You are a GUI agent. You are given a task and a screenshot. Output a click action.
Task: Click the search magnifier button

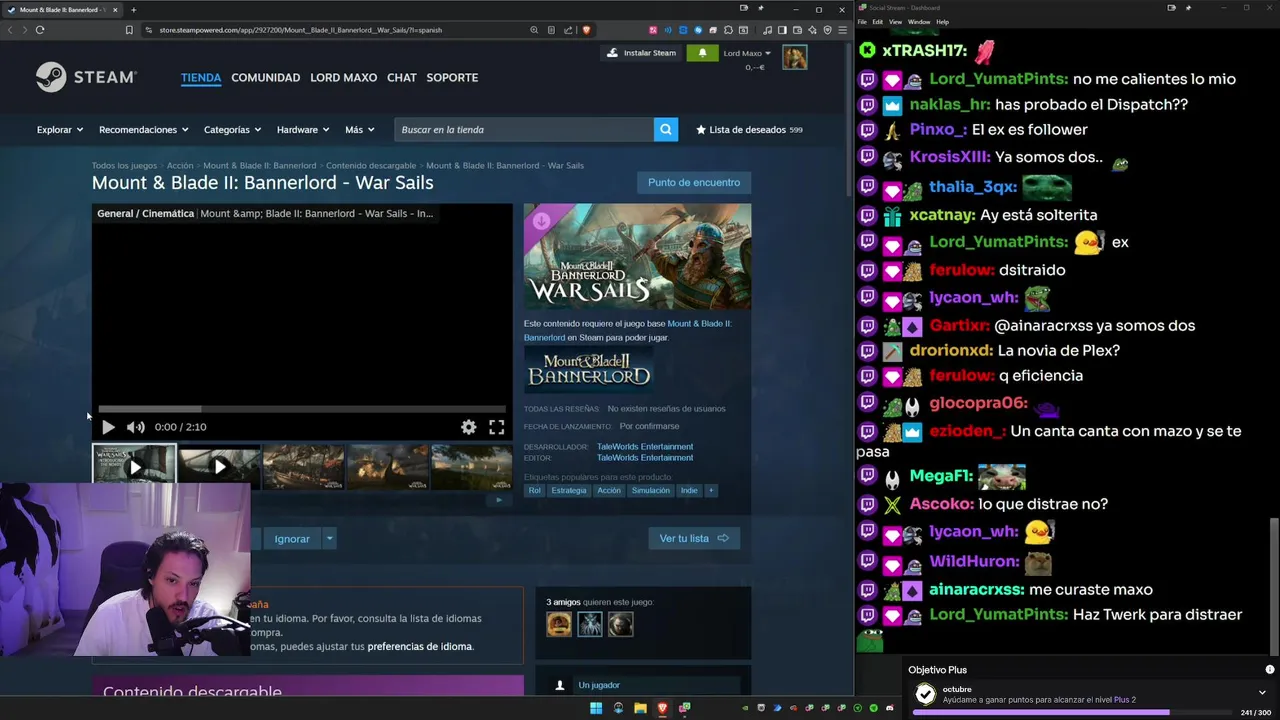click(x=665, y=129)
